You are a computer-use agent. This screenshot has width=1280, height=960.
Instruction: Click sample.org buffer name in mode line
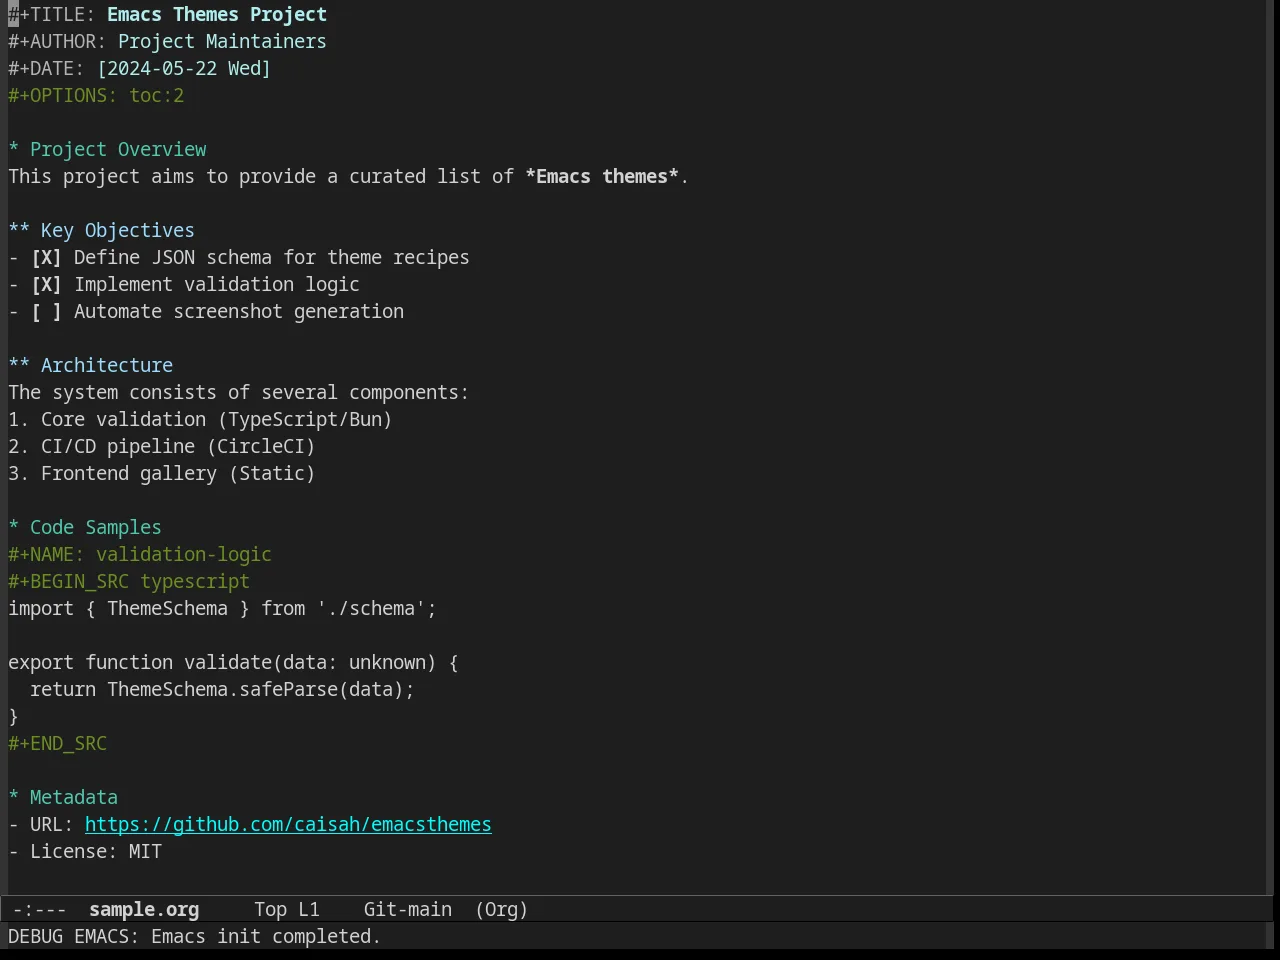coord(144,909)
